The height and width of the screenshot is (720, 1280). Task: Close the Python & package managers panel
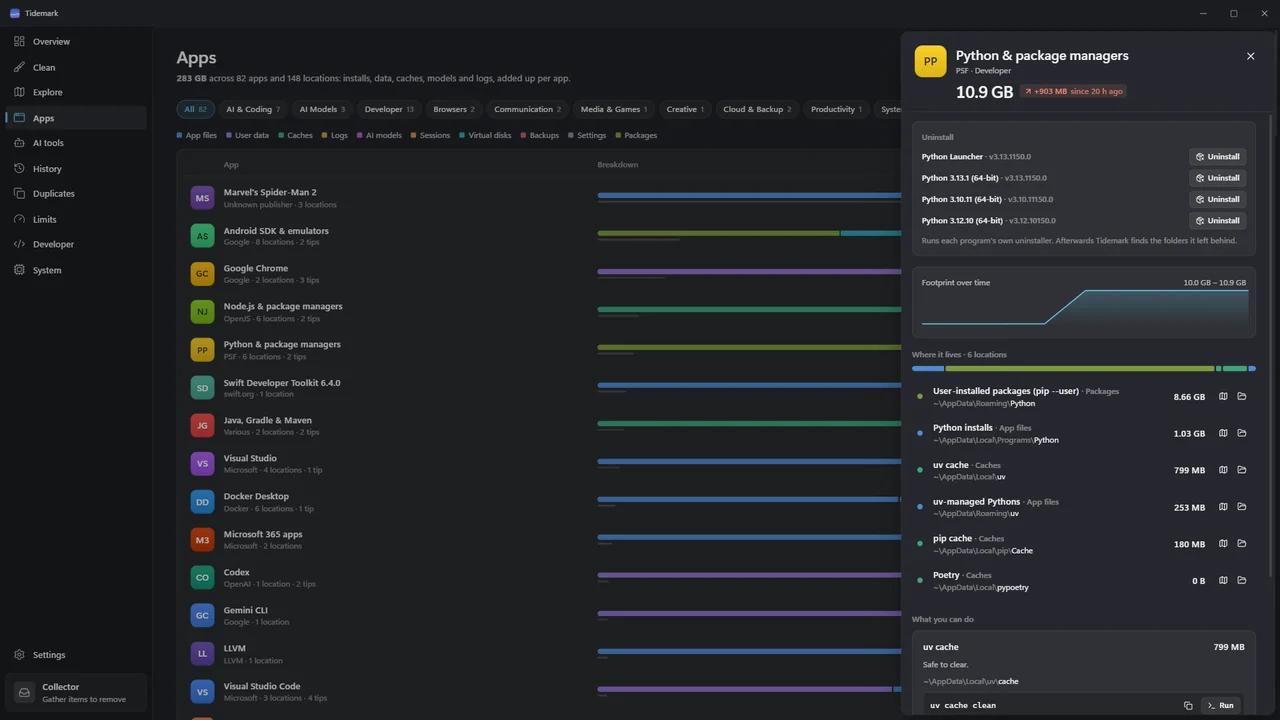[x=1250, y=56]
